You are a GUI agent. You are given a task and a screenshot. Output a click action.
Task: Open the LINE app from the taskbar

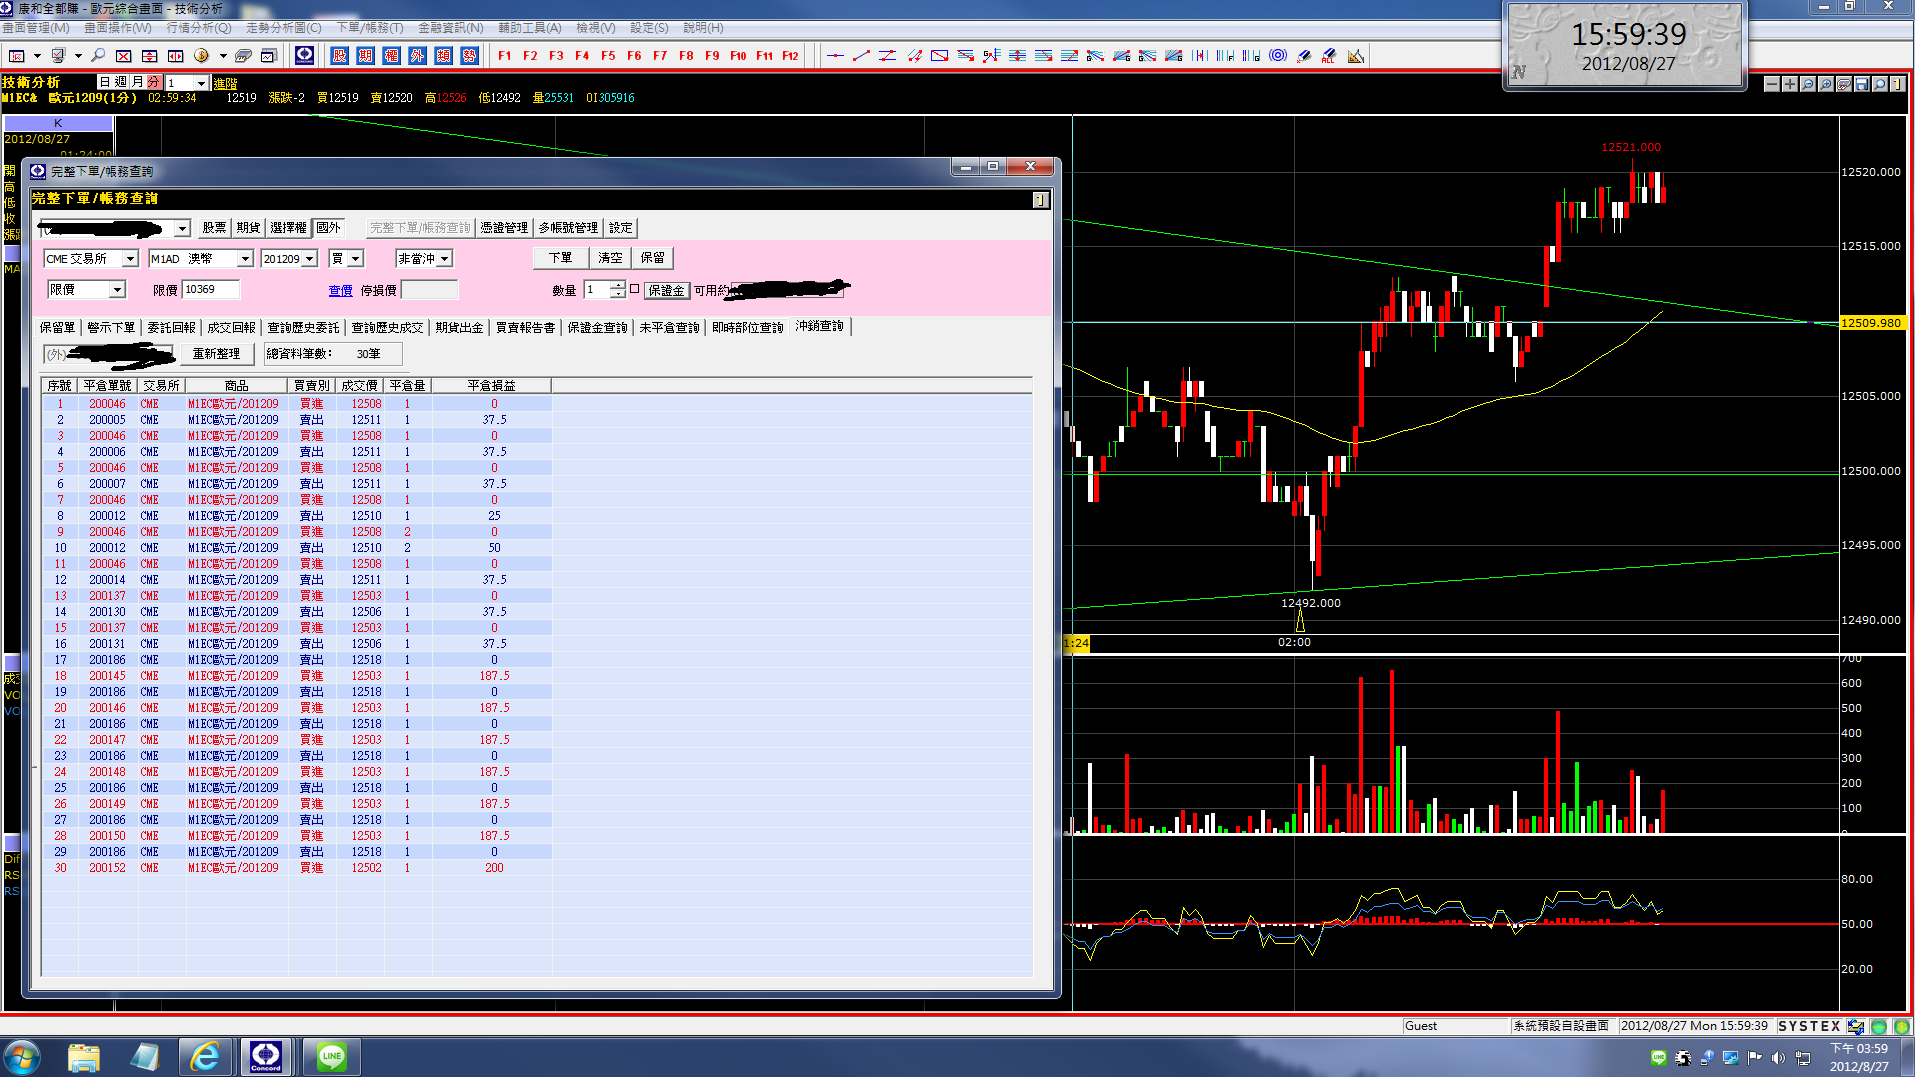click(x=331, y=1057)
